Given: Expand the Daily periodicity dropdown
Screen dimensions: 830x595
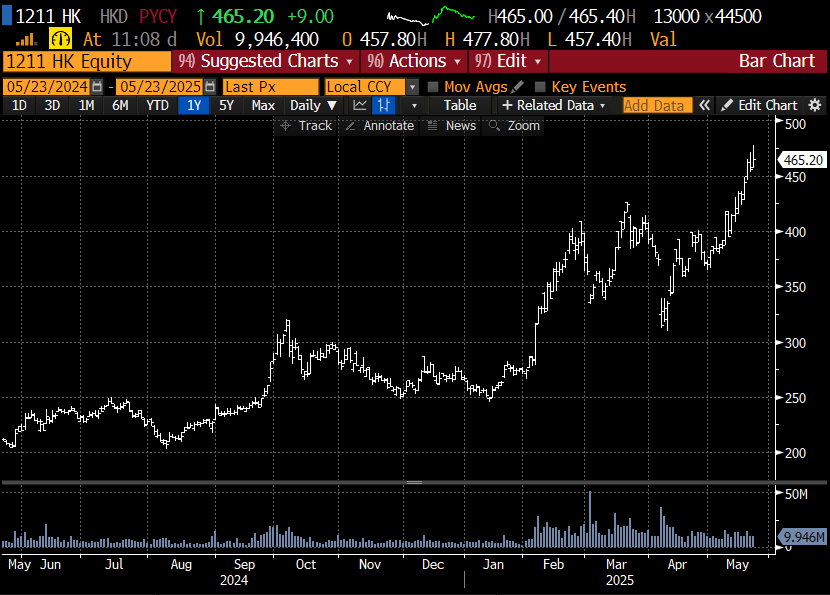Looking at the screenshot, I should [x=313, y=105].
